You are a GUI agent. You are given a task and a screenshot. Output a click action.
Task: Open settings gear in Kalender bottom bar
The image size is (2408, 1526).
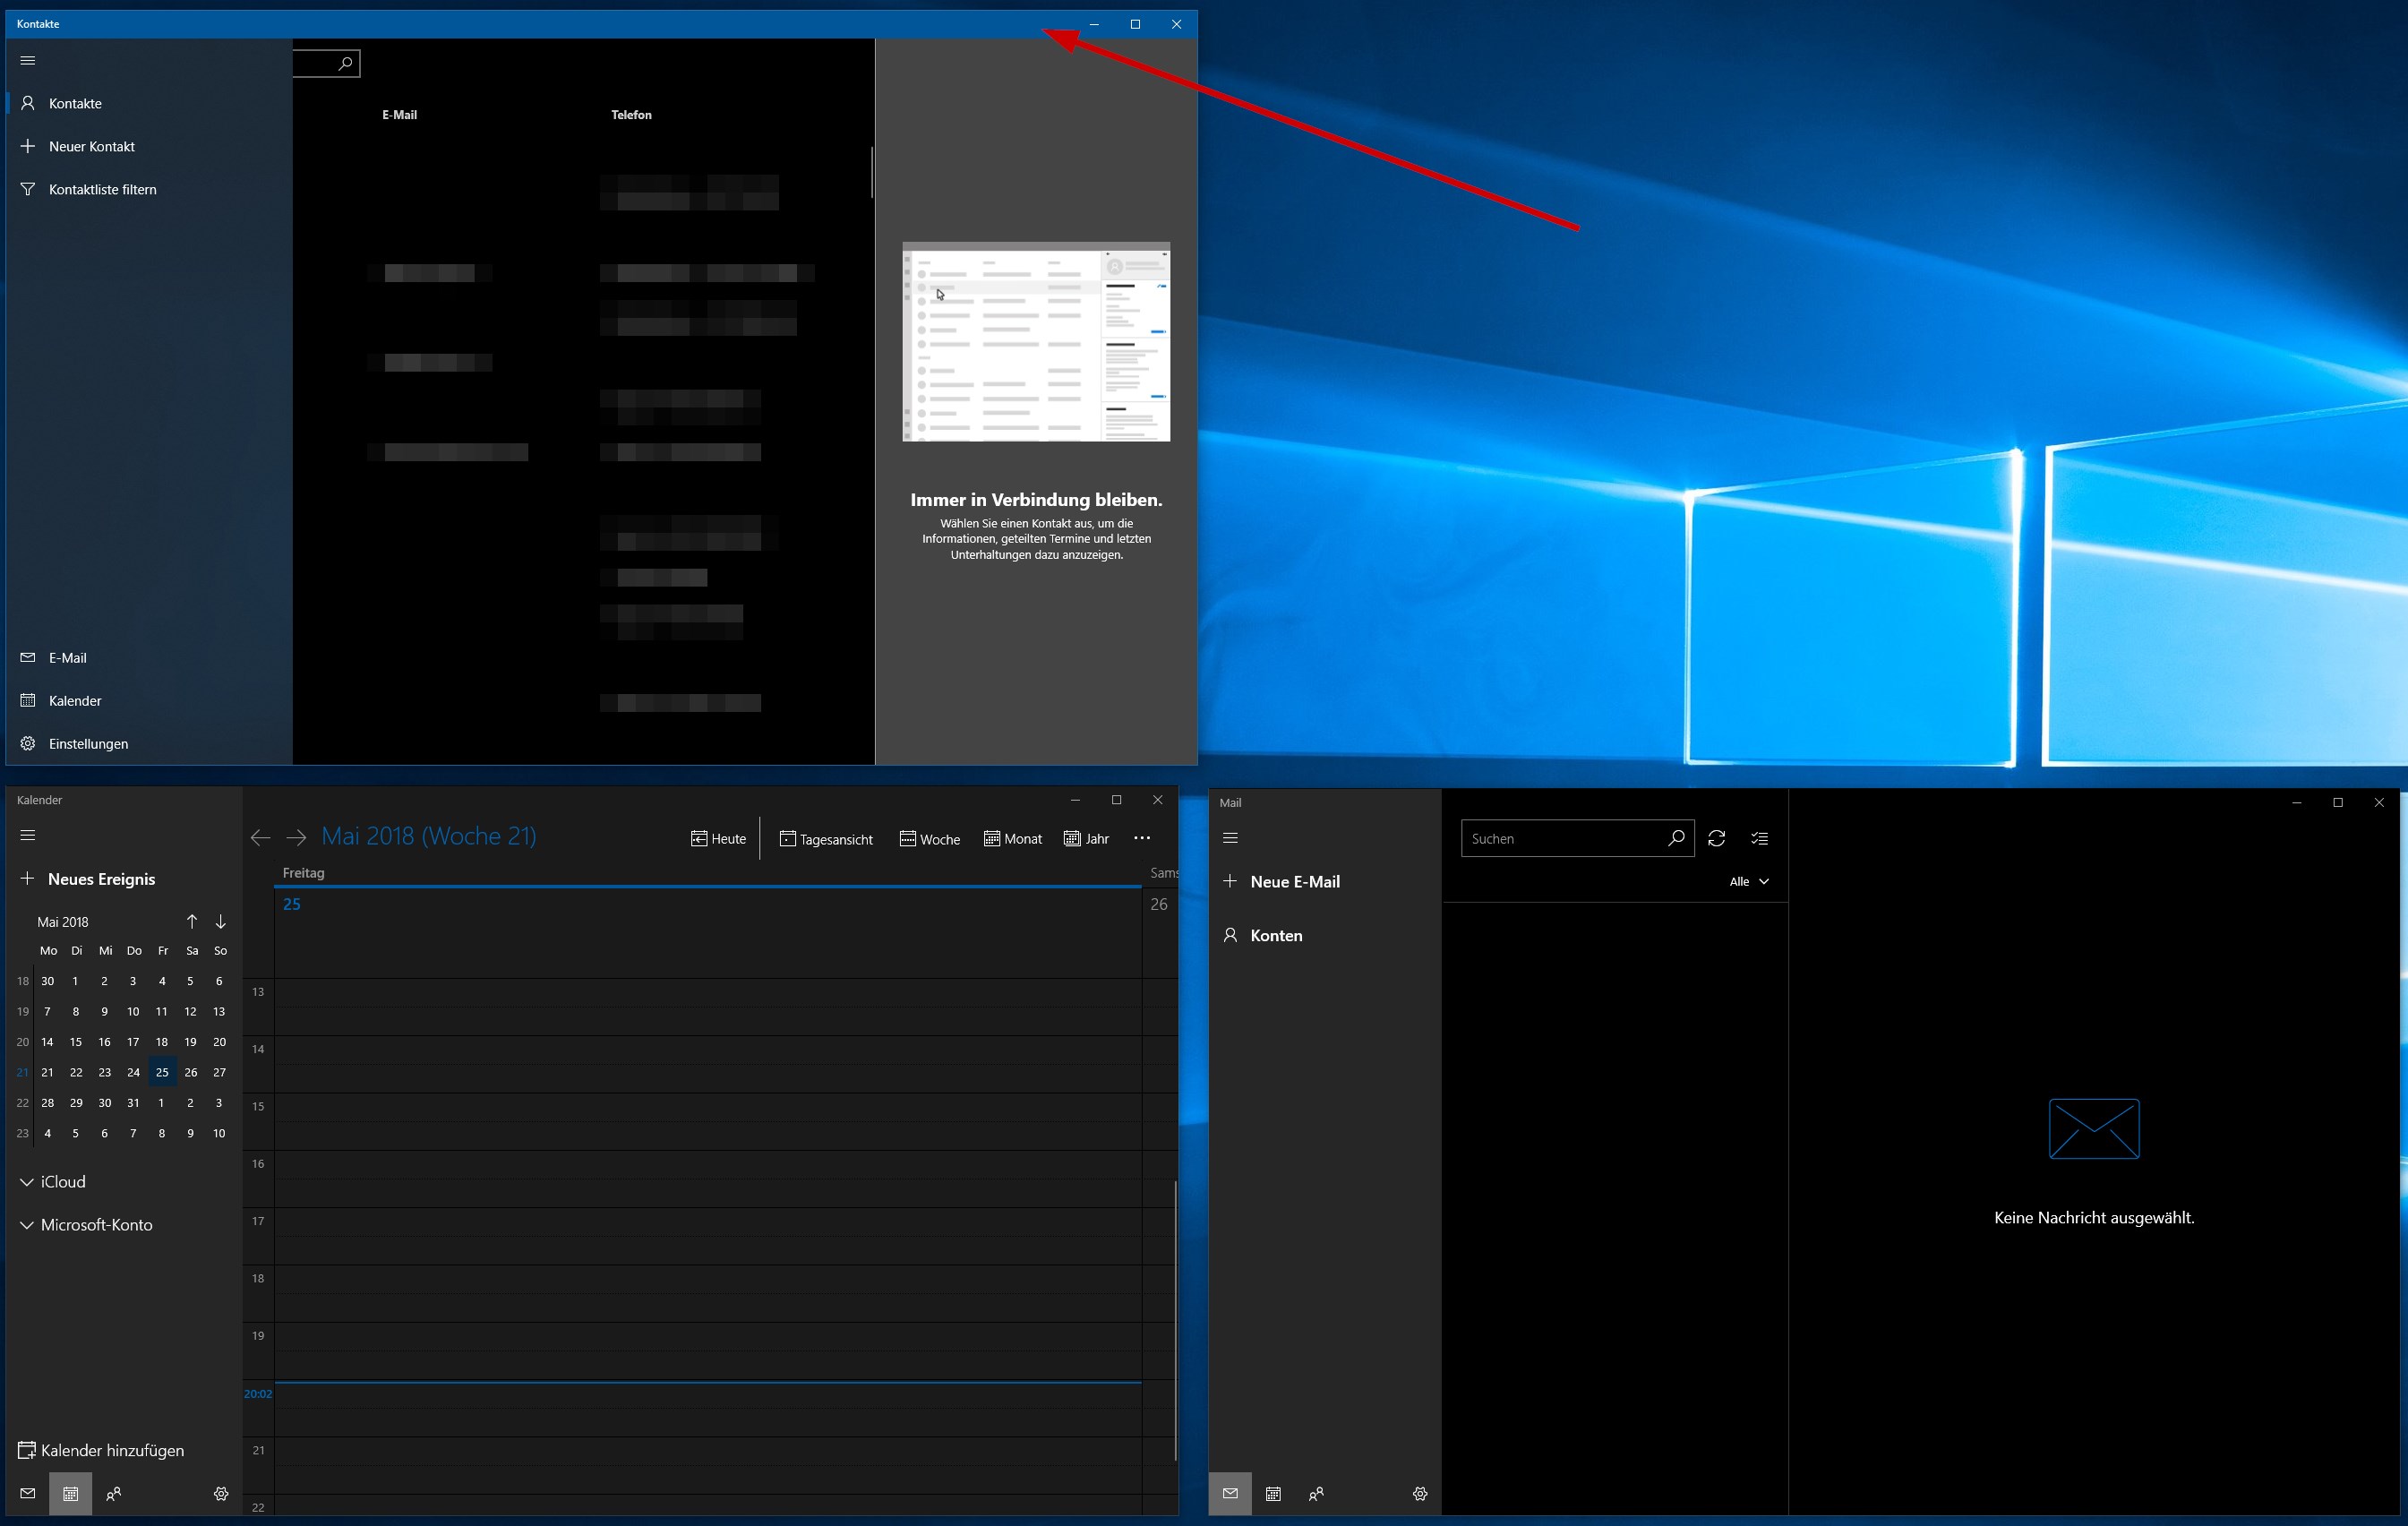coord(221,1493)
